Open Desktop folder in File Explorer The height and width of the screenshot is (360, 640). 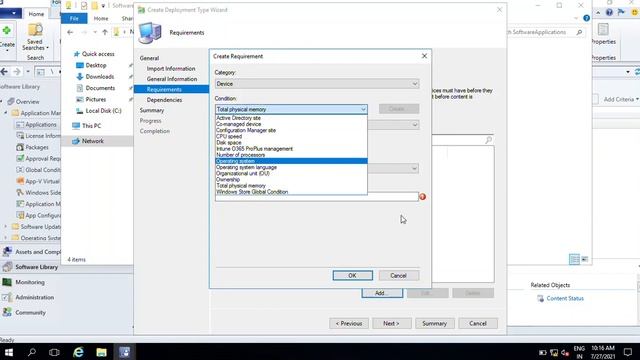click(96, 65)
